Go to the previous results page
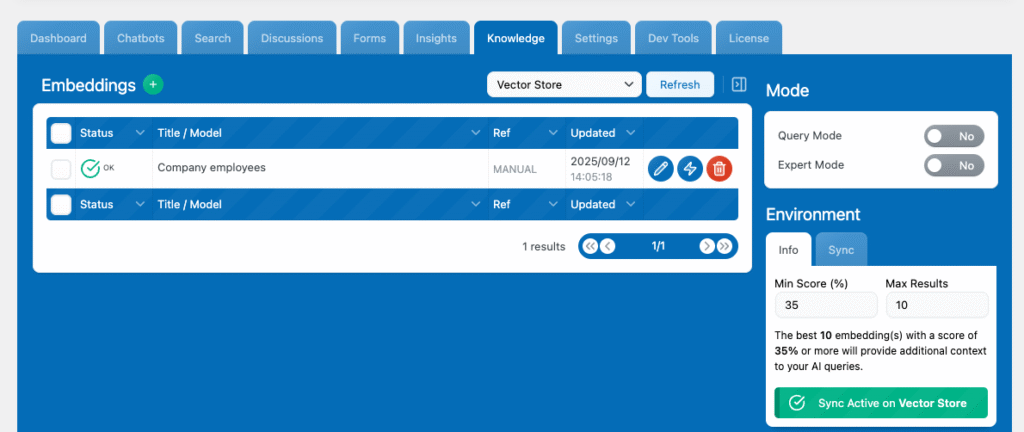Screen dimensions: 1024x432 (608, 246)
